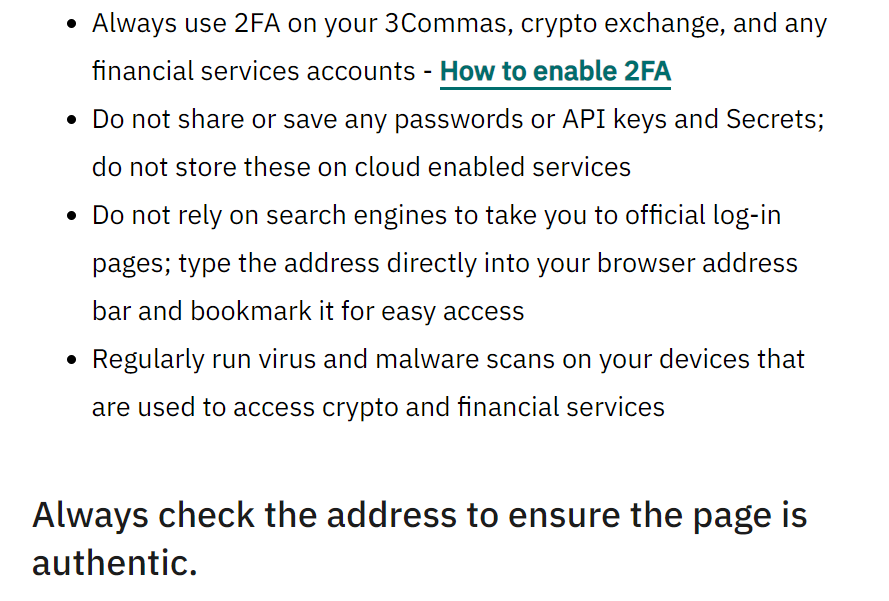Click the word 'authentic.' in the heading
The height and width of the screenshot is (601, 889).
pos(115,562)
